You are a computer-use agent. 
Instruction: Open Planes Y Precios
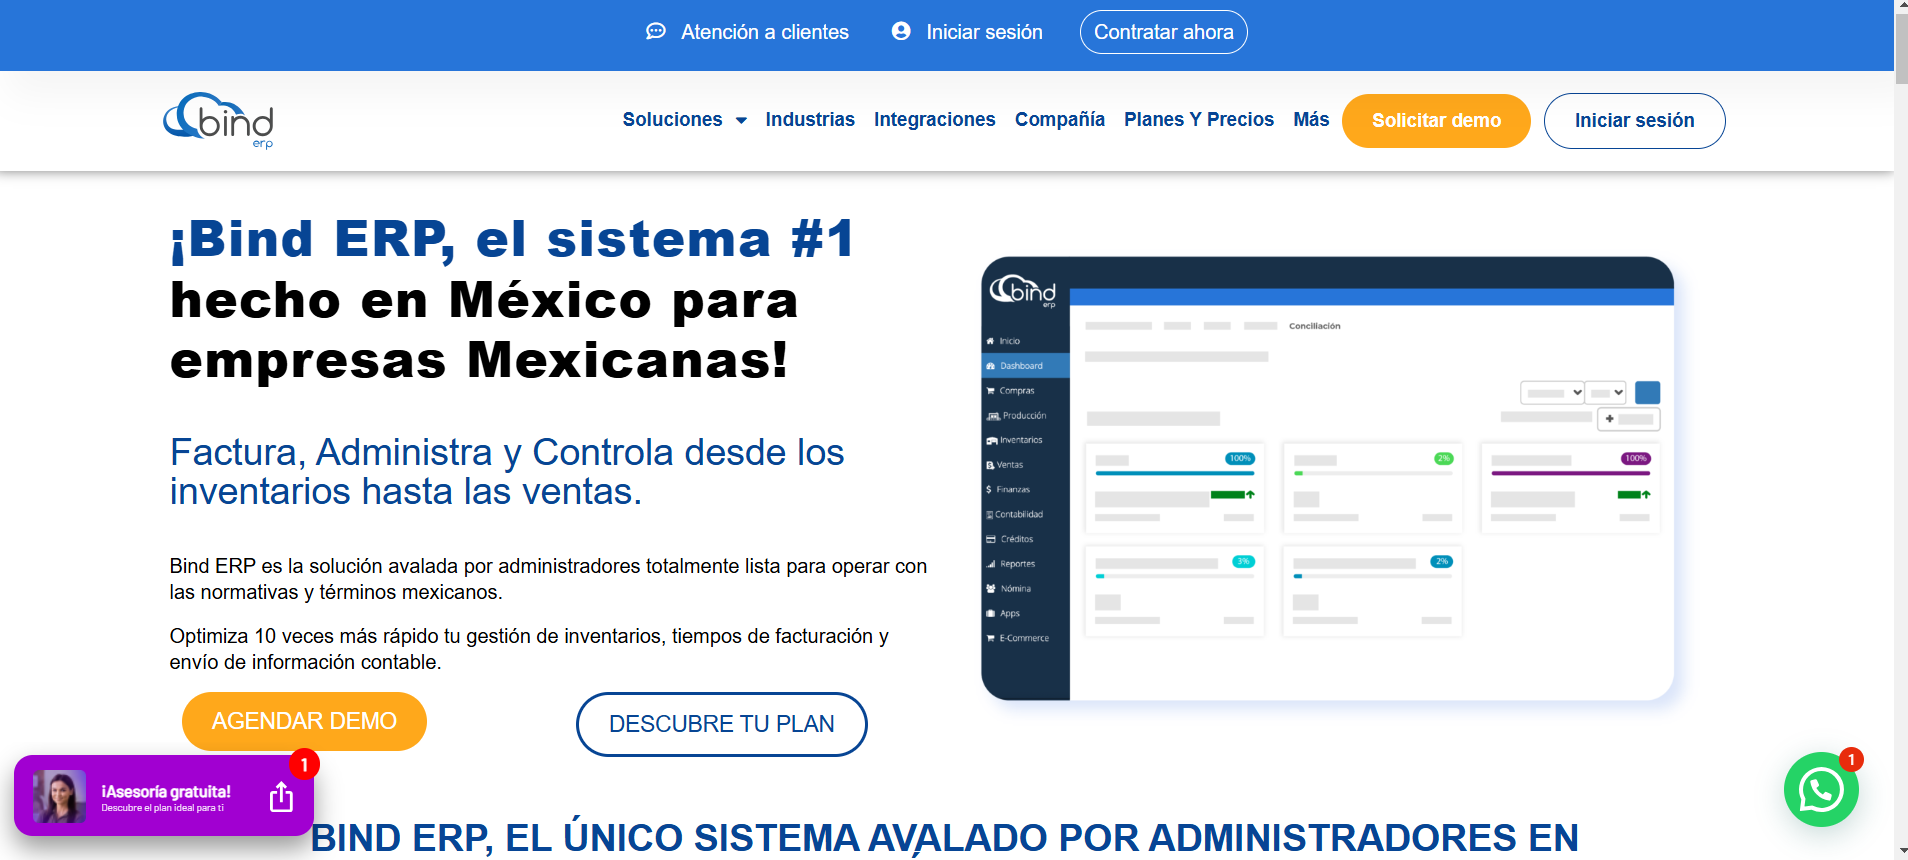click(x=1198, y=120)
